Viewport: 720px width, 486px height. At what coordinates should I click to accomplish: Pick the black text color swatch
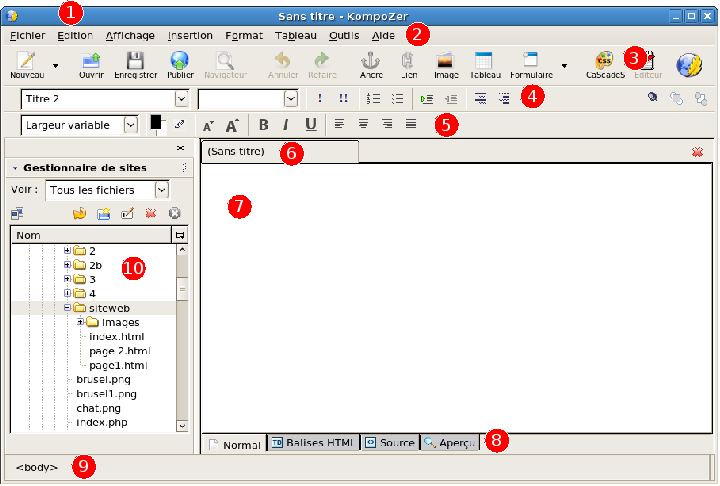[156, 123]
